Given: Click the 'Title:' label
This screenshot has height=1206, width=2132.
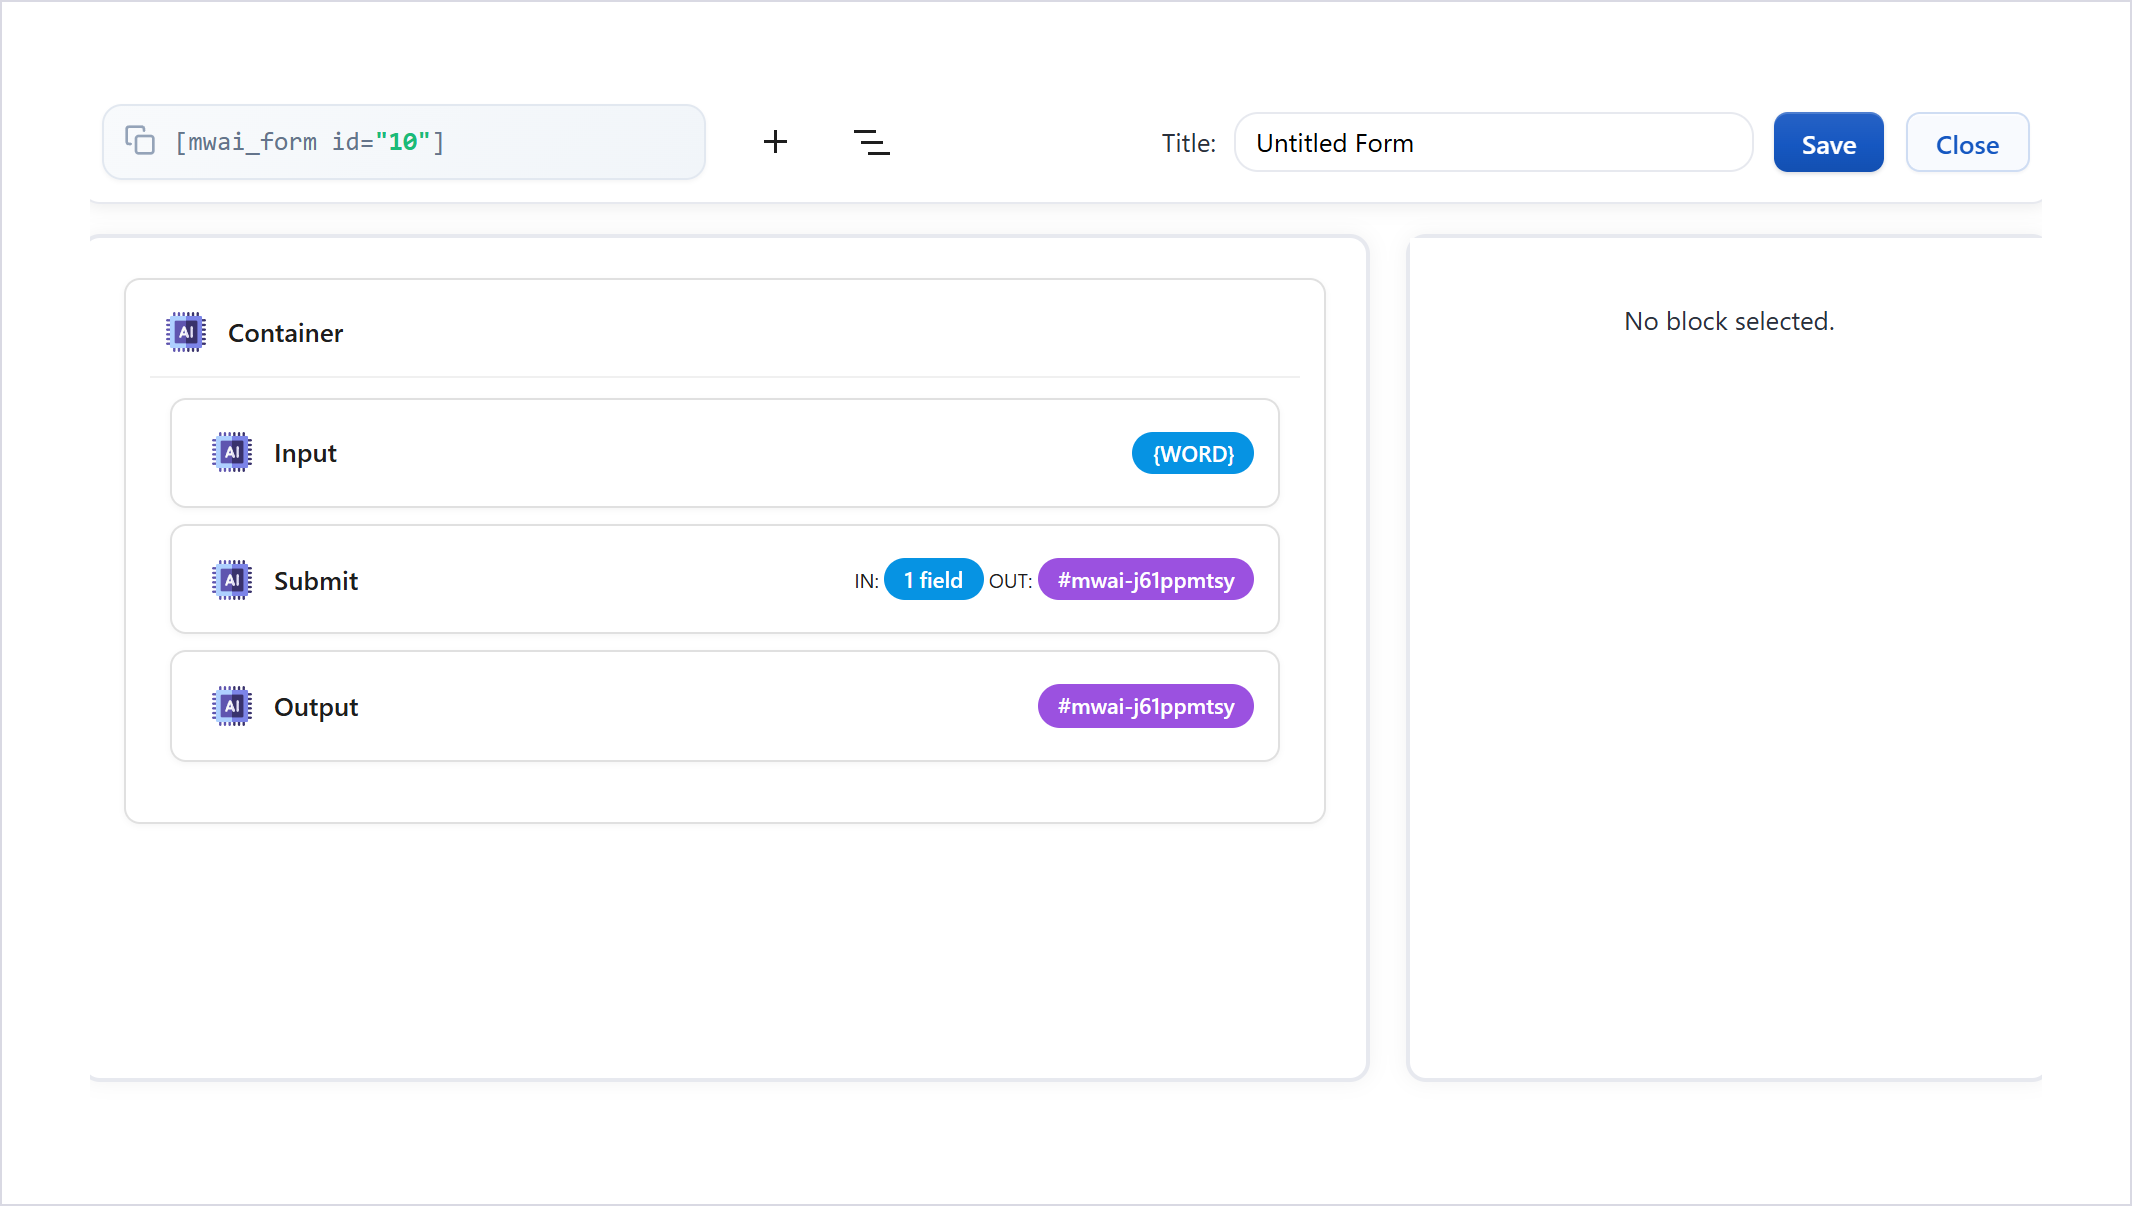Looking at the screenshot, I should click(x=1189, y=143).
